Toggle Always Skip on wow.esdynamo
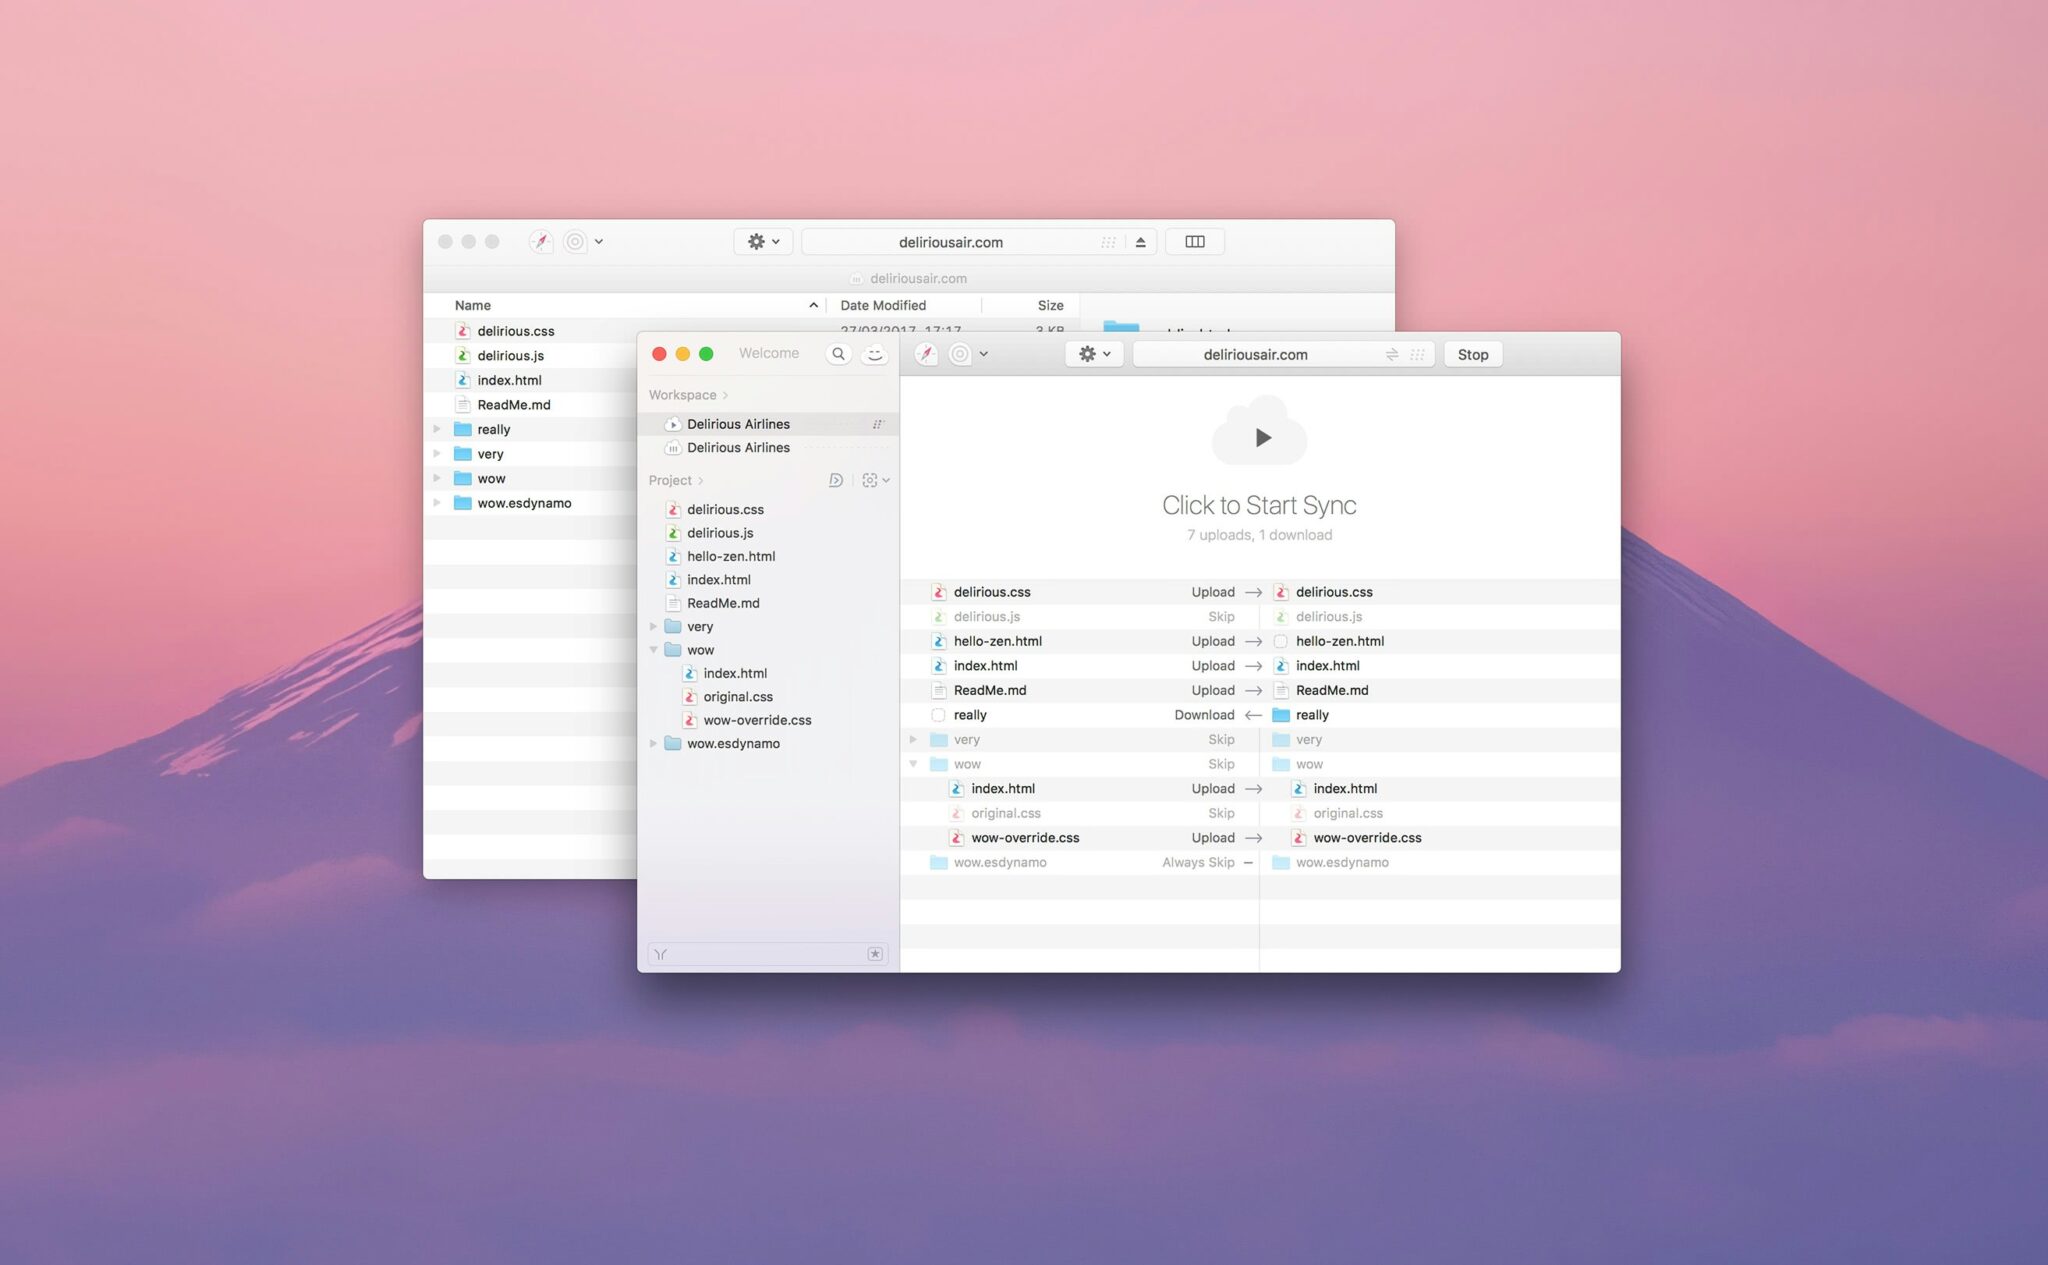This screenshot has height=1265, width=2048. 1198,862
